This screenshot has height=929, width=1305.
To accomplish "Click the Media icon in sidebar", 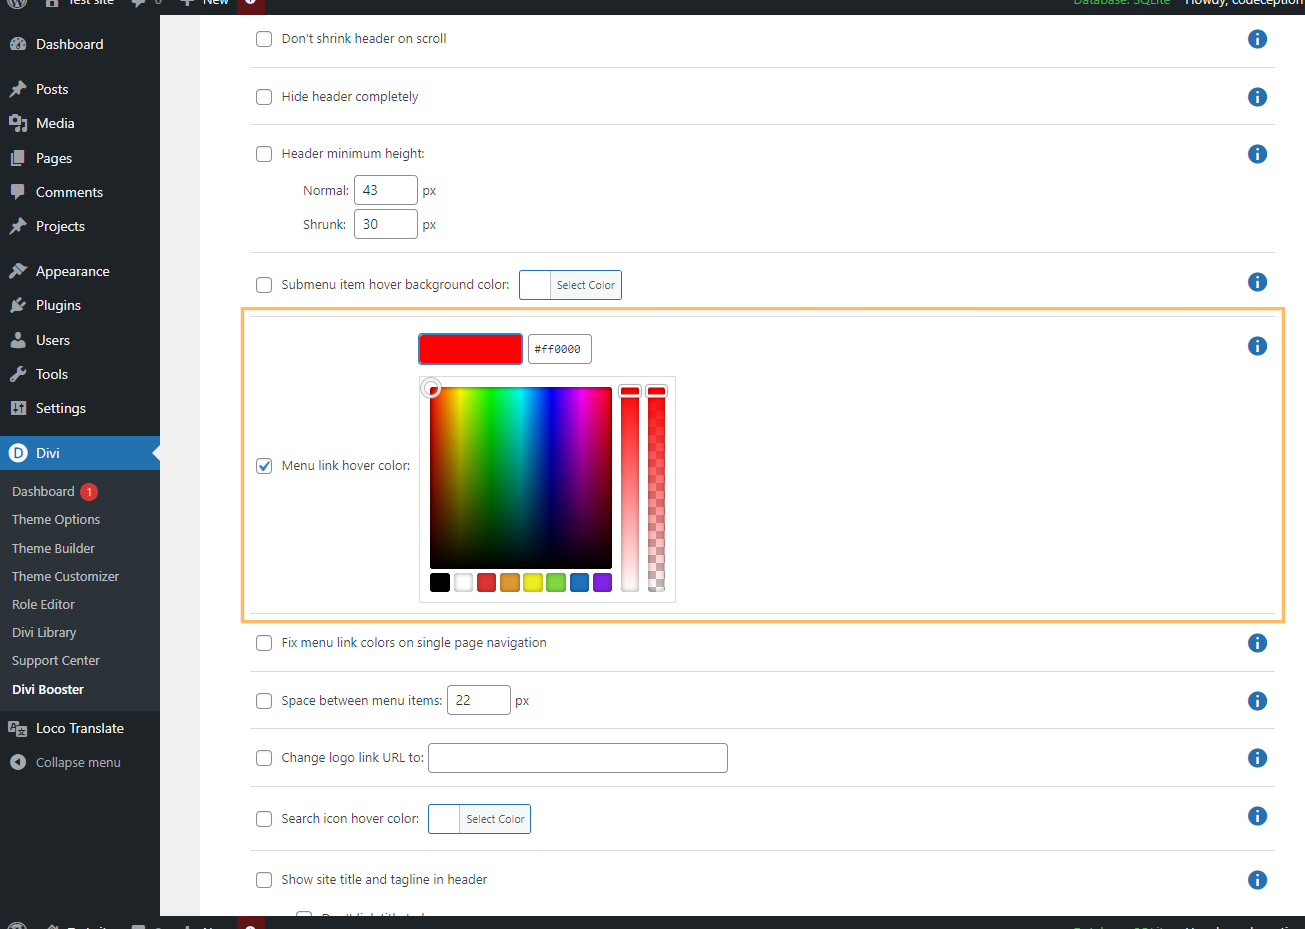I will pos(18,123).
